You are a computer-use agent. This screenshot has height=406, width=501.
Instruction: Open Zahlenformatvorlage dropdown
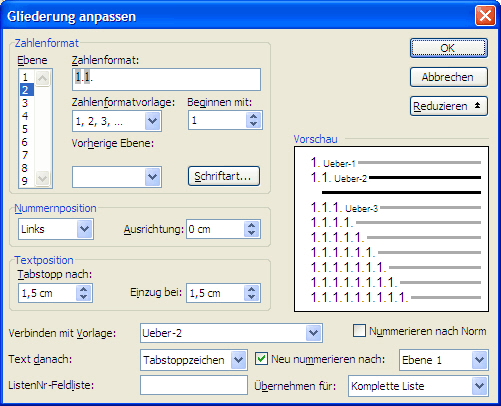coord(153,121)
